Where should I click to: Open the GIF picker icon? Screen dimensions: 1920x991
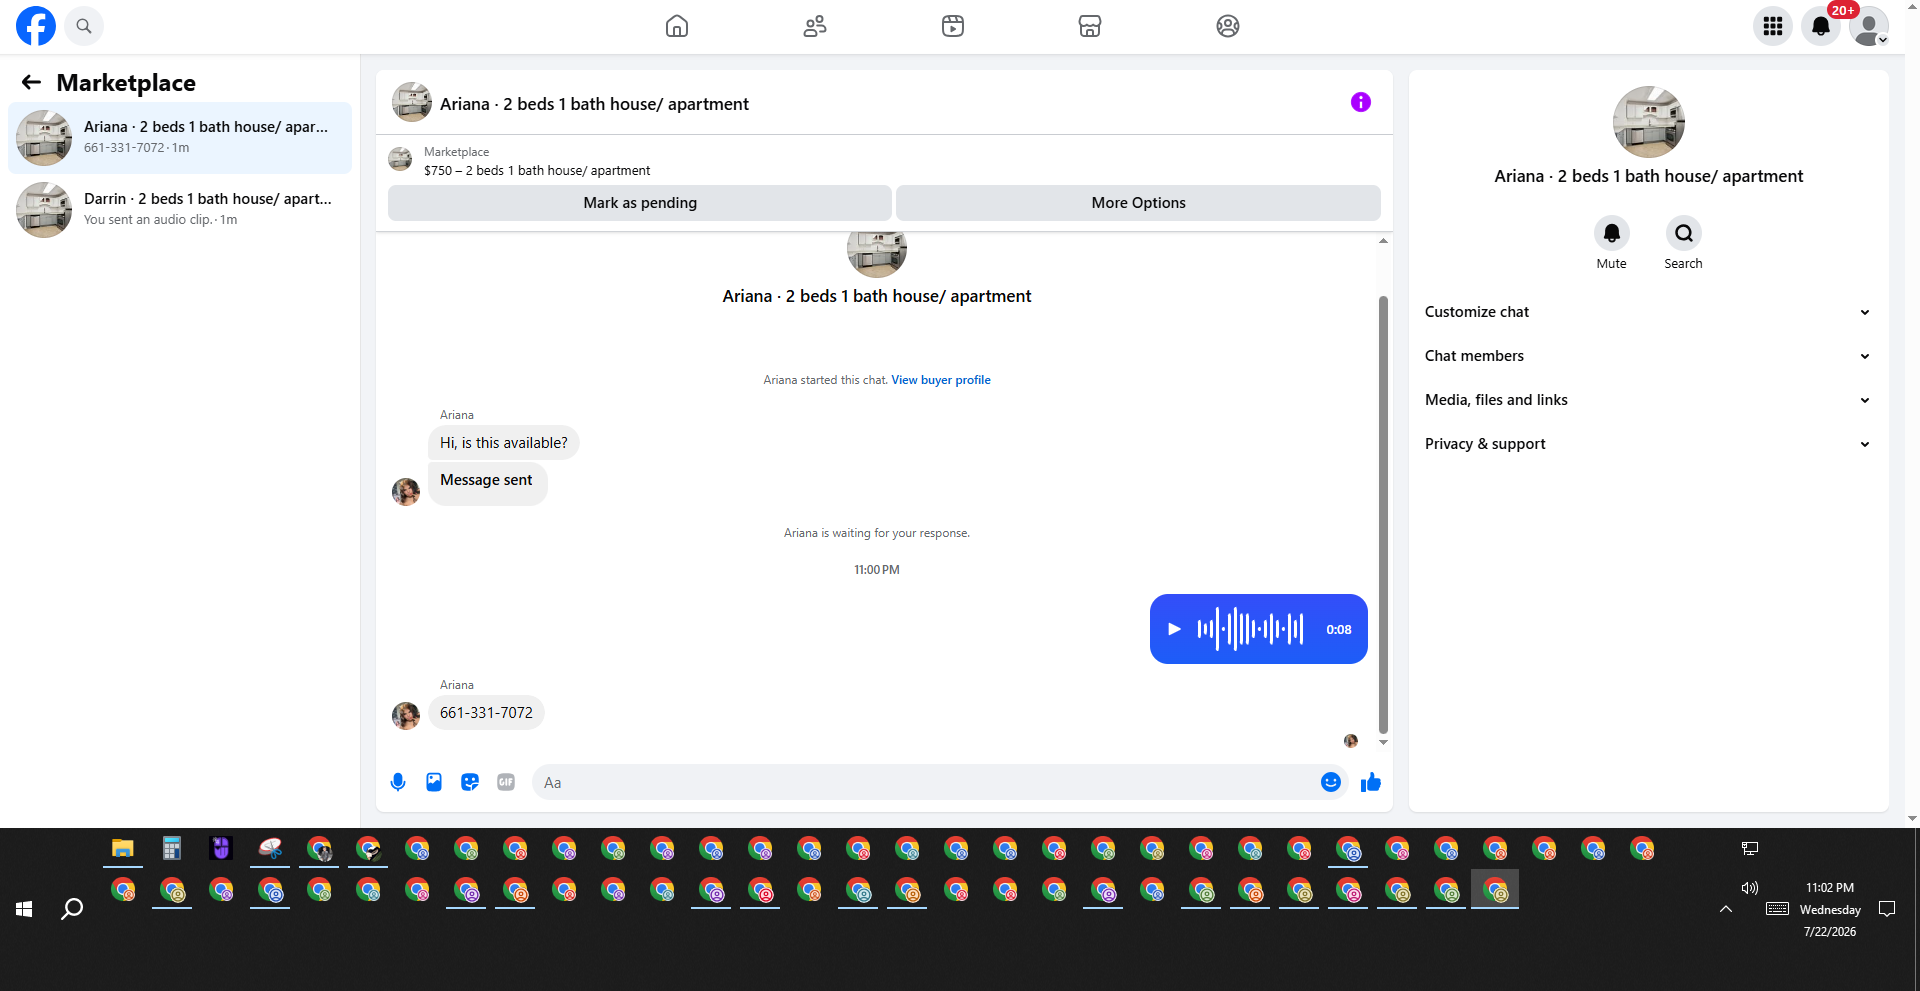506,782
